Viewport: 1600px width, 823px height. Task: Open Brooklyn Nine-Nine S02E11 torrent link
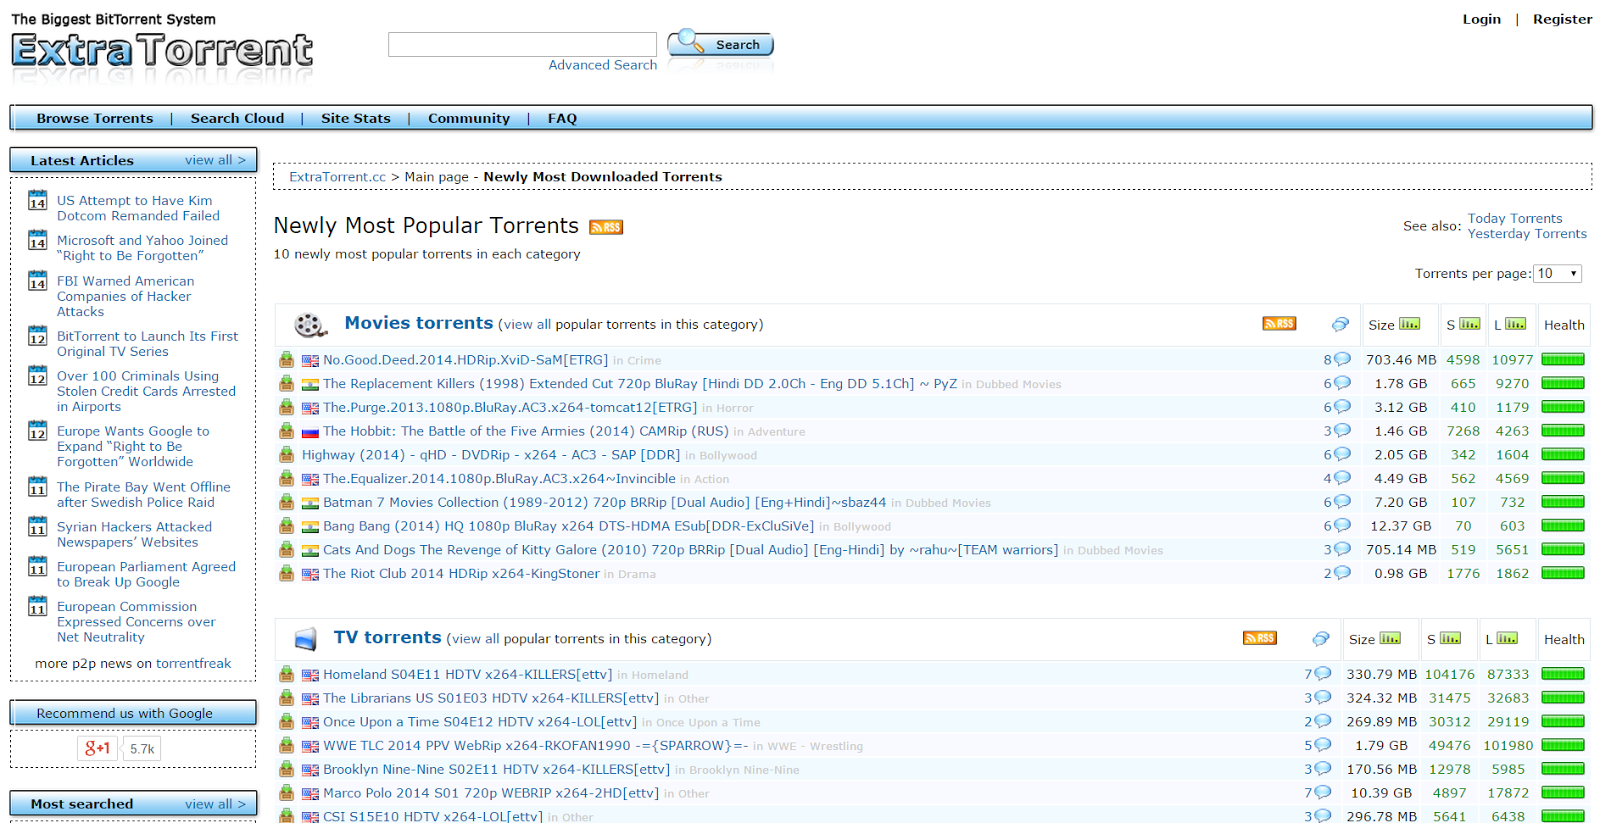click(x=496, y=769)
